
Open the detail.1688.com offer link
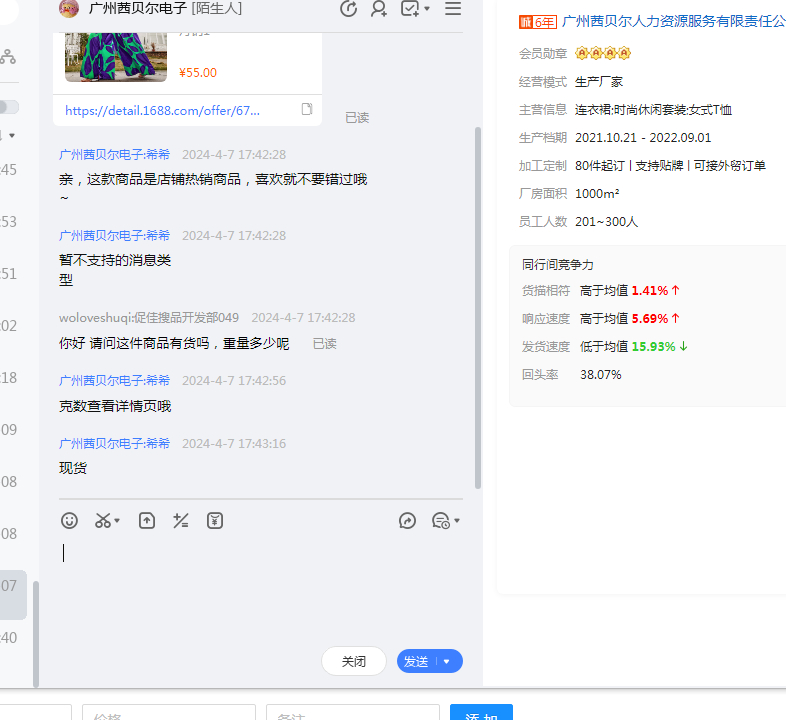pos(163,110)
